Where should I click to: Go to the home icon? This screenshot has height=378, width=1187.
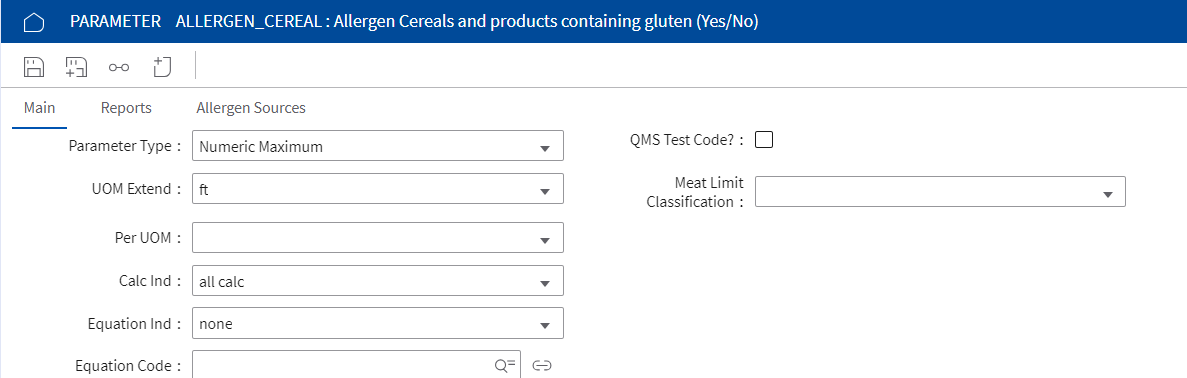pyautogui.click(x=34, y=22)
